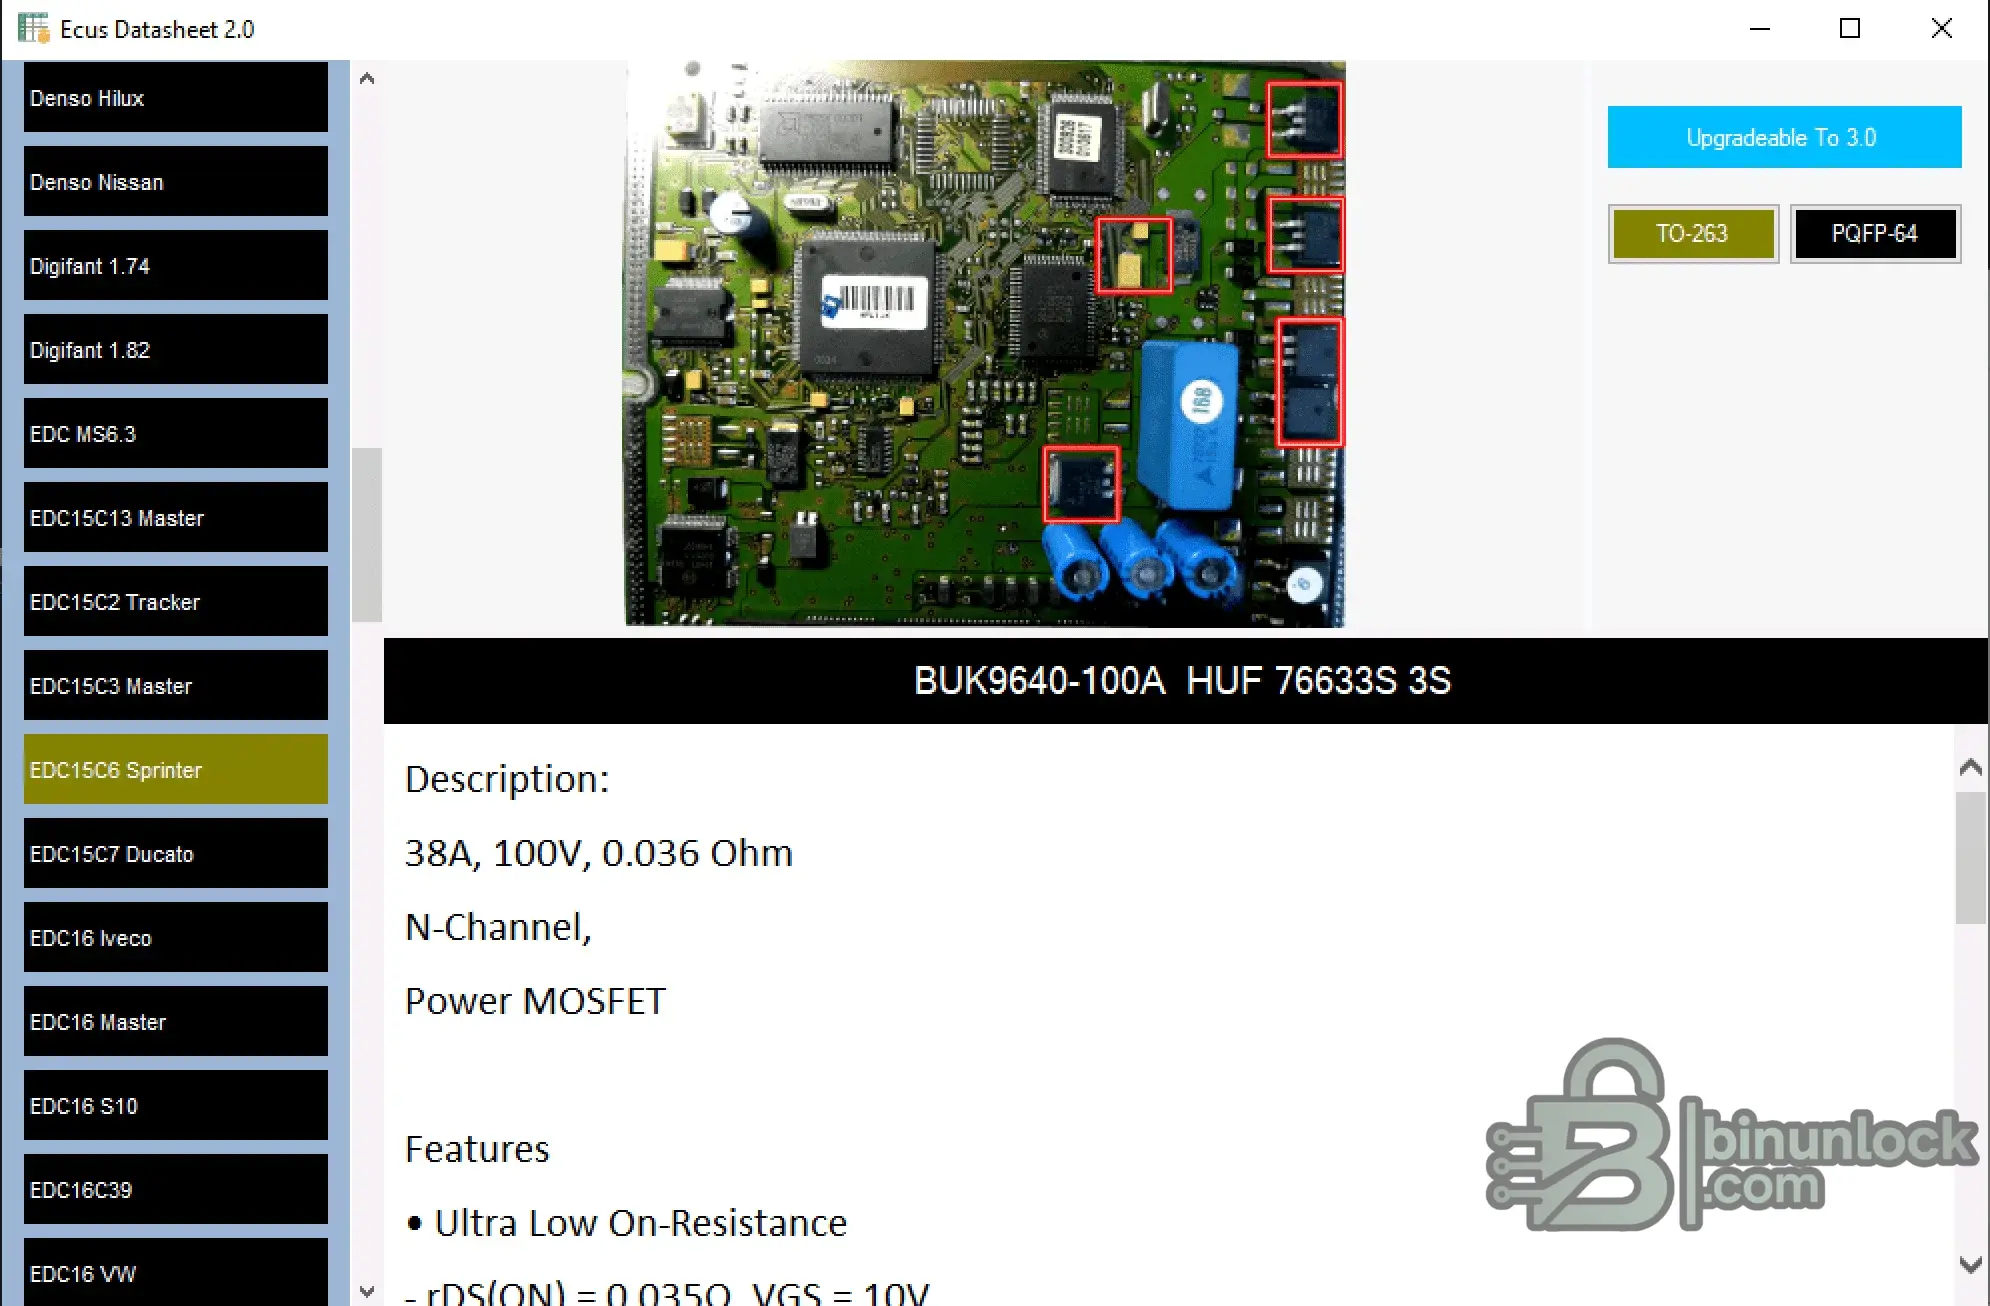The height and width of the screenshot is (1306, 1990).
Task: Click the '38A, 100V, 0.036 Ohm' line
Action: tap(599, 853)
